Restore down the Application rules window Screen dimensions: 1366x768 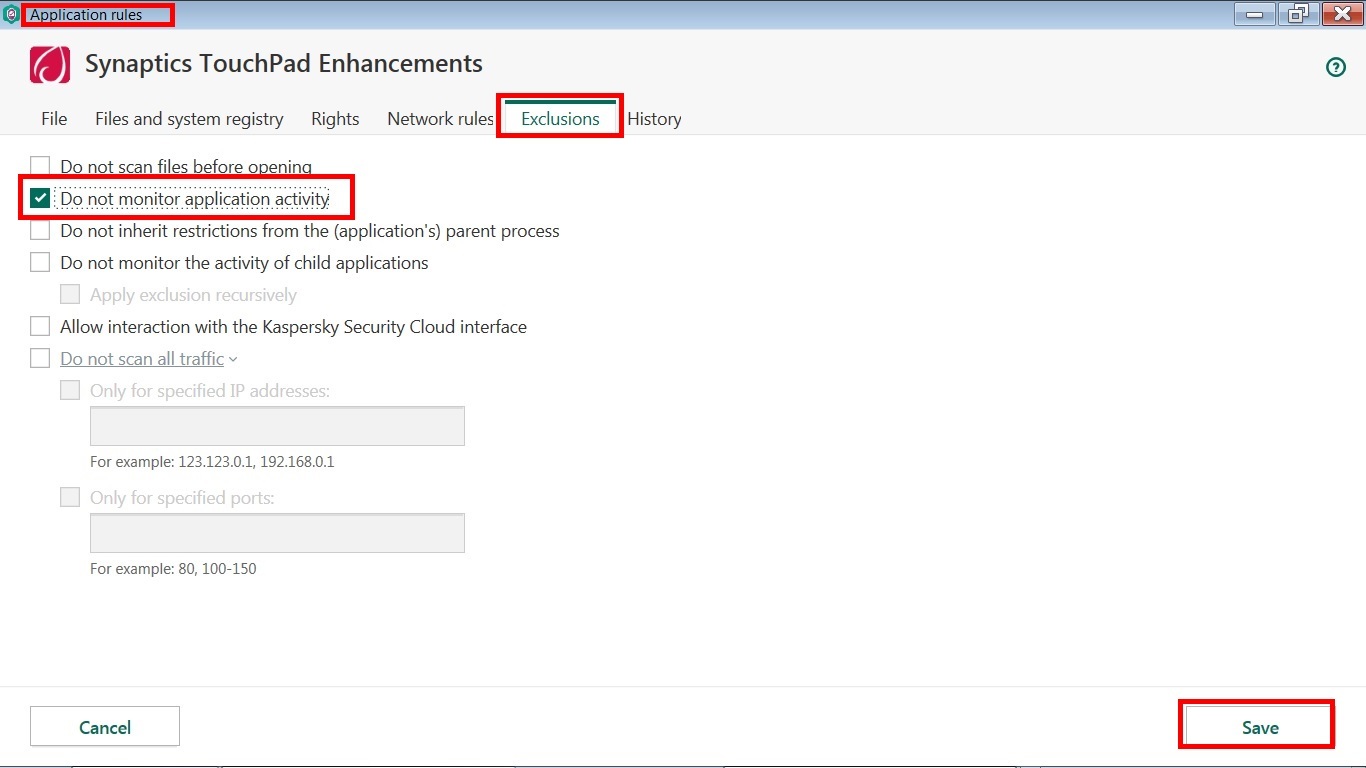coord(1298,14)
